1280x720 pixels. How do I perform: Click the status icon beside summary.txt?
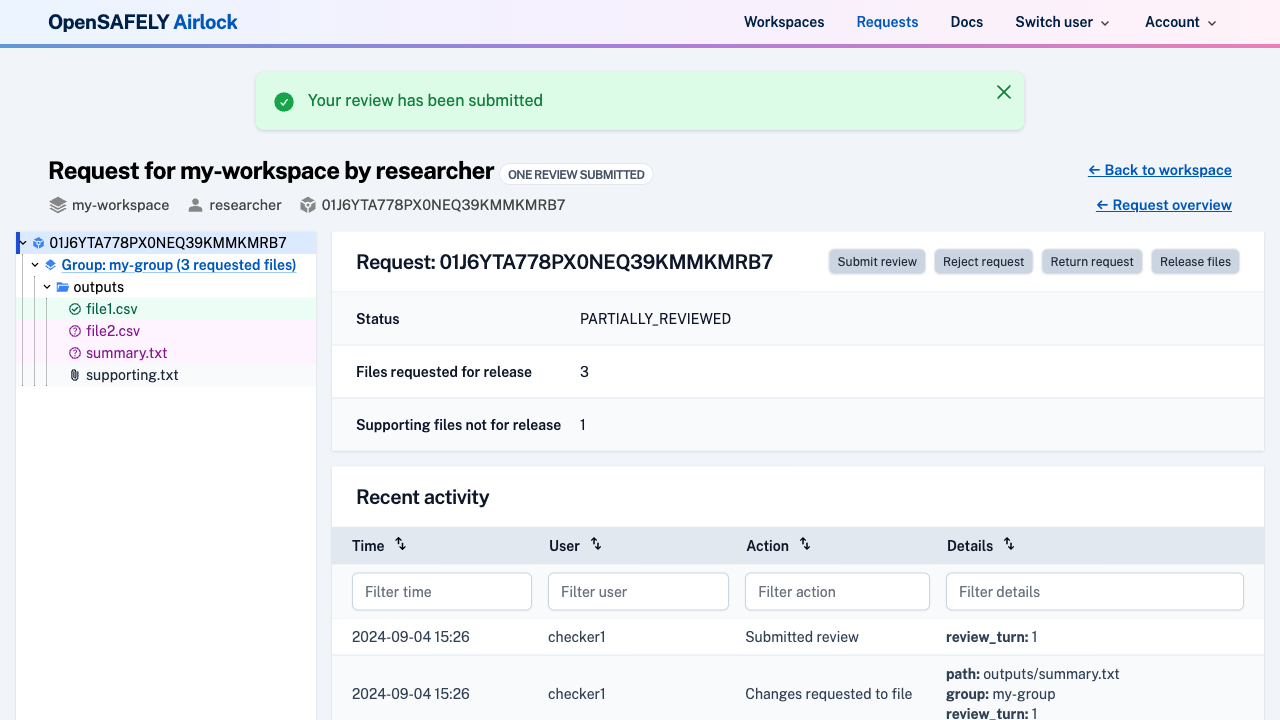pos(75,353)
